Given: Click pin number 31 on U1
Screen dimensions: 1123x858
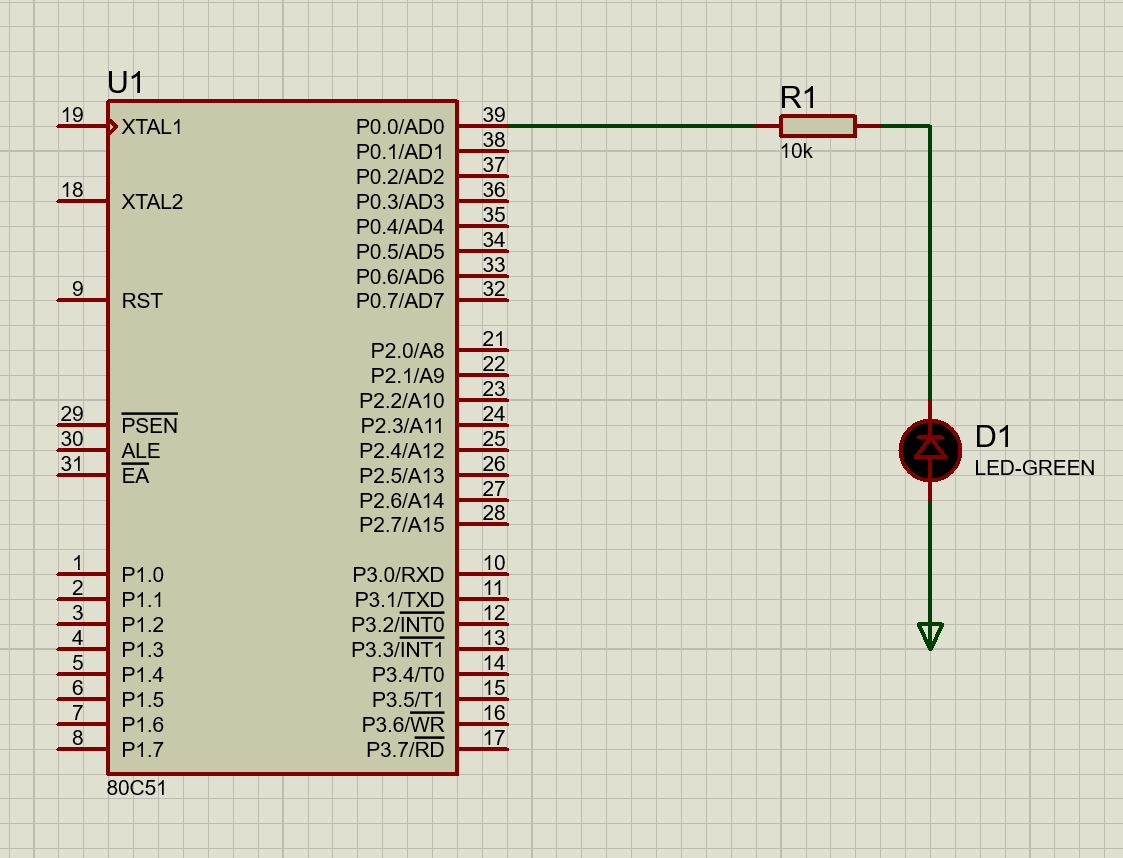Looking at the screenshot, I should point(72,464).
